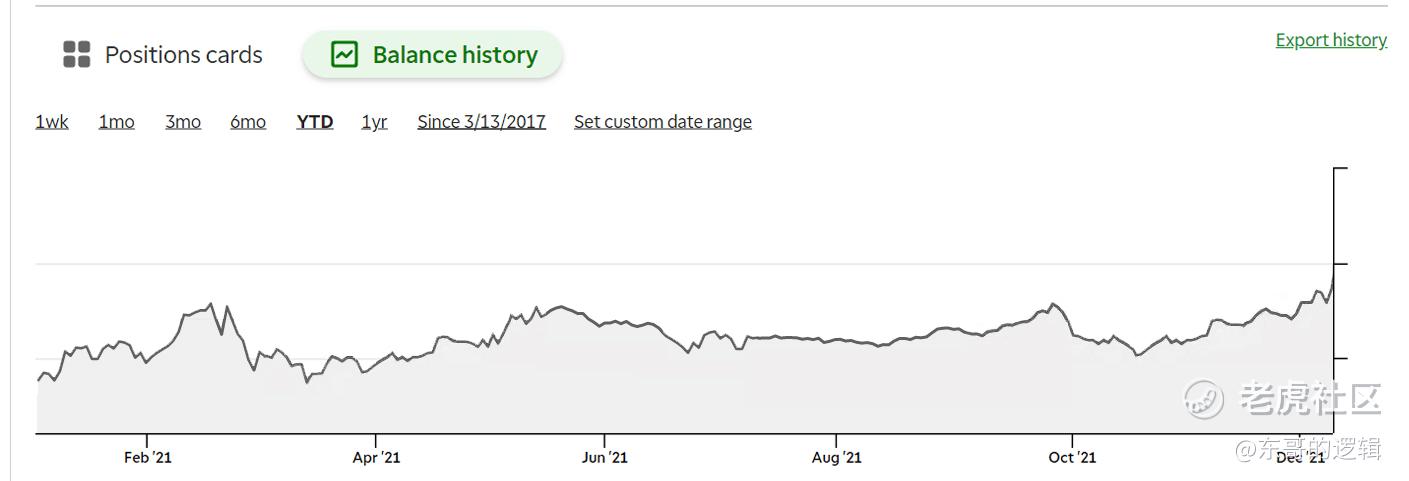Click the Feb '21 axis label
The width and height of the screenshot is (1409, 481).
[x=148, y=457]
